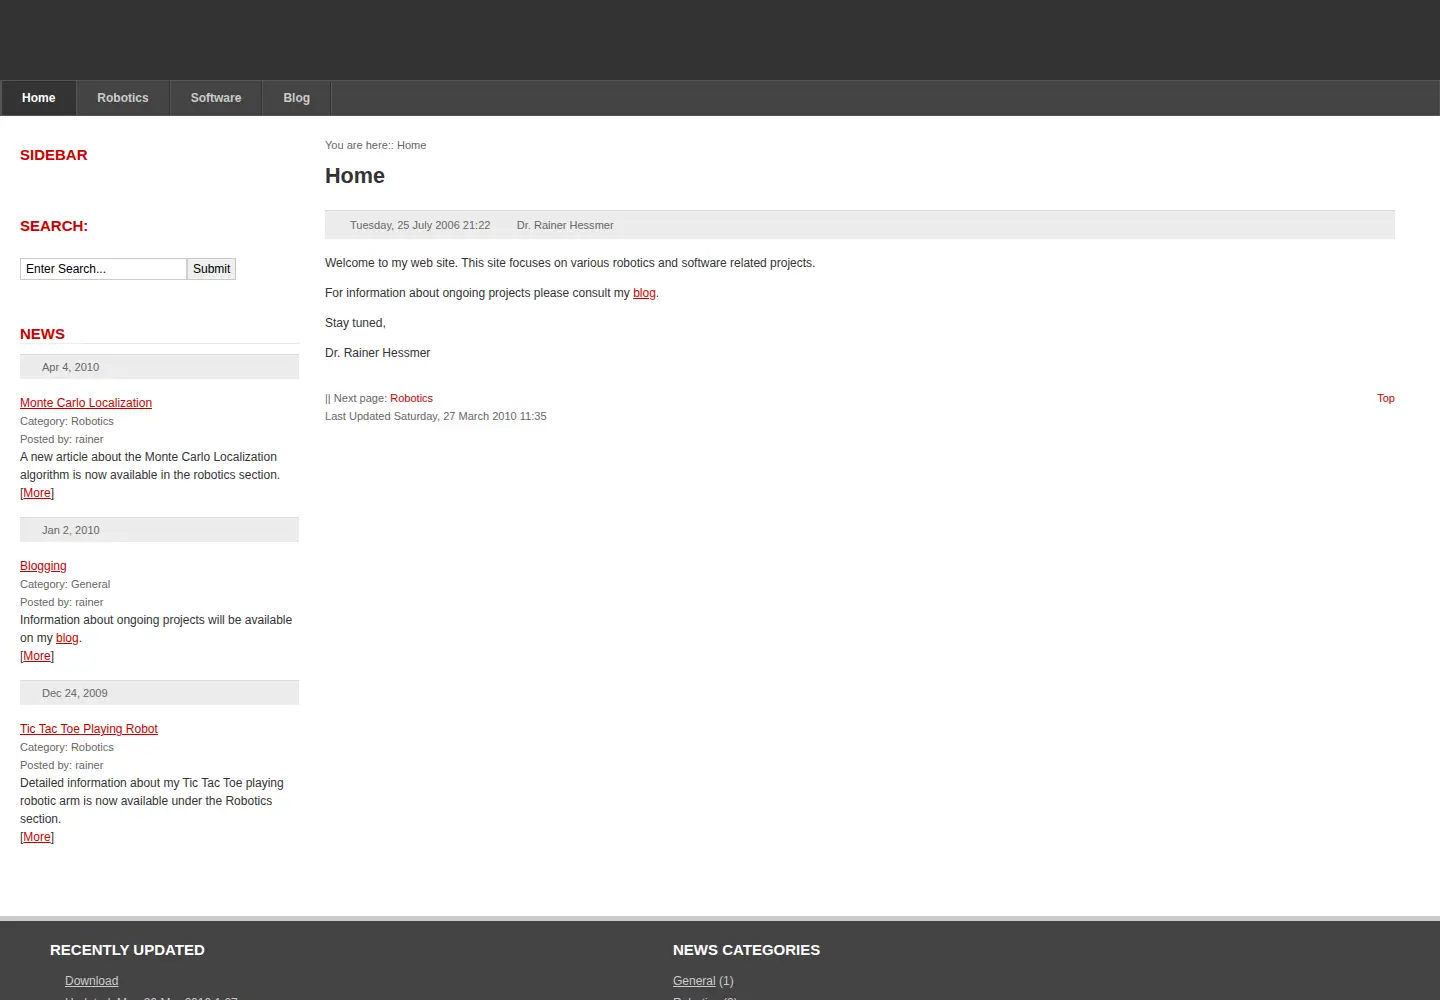The height and width of the screenshot is (1000, 1440).
Task: Go to next page Robotics link
Action: (411, 398)
